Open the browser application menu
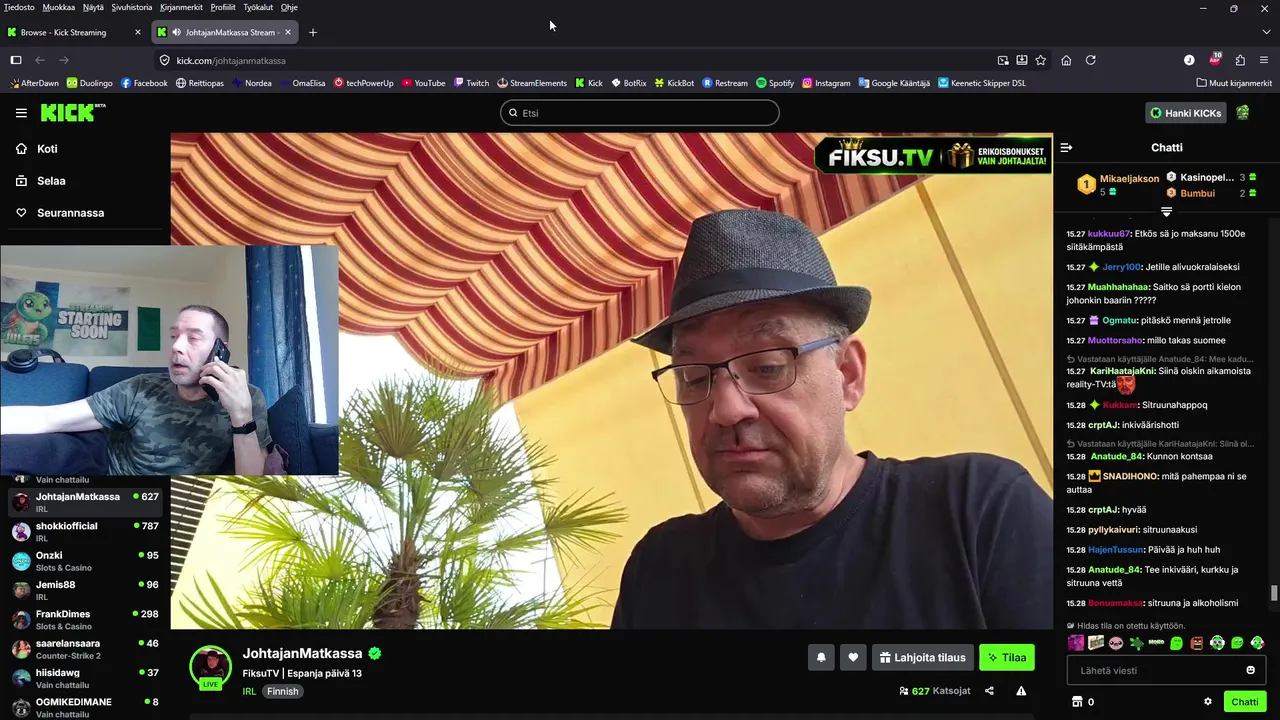The image size is (1280, 720). 1264,60
